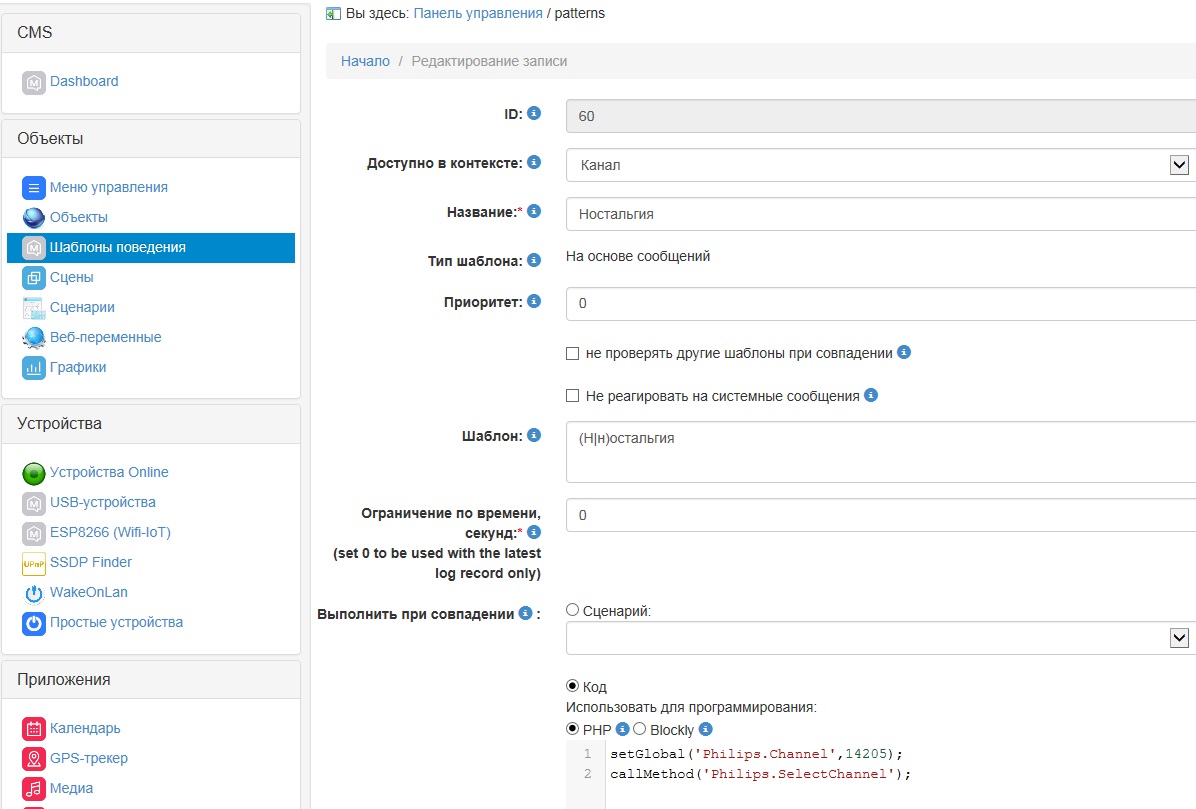Follow the Панель управления breadcrumb link
The width and height of the screenshot is (1196, 809).
tap(477, 13)
